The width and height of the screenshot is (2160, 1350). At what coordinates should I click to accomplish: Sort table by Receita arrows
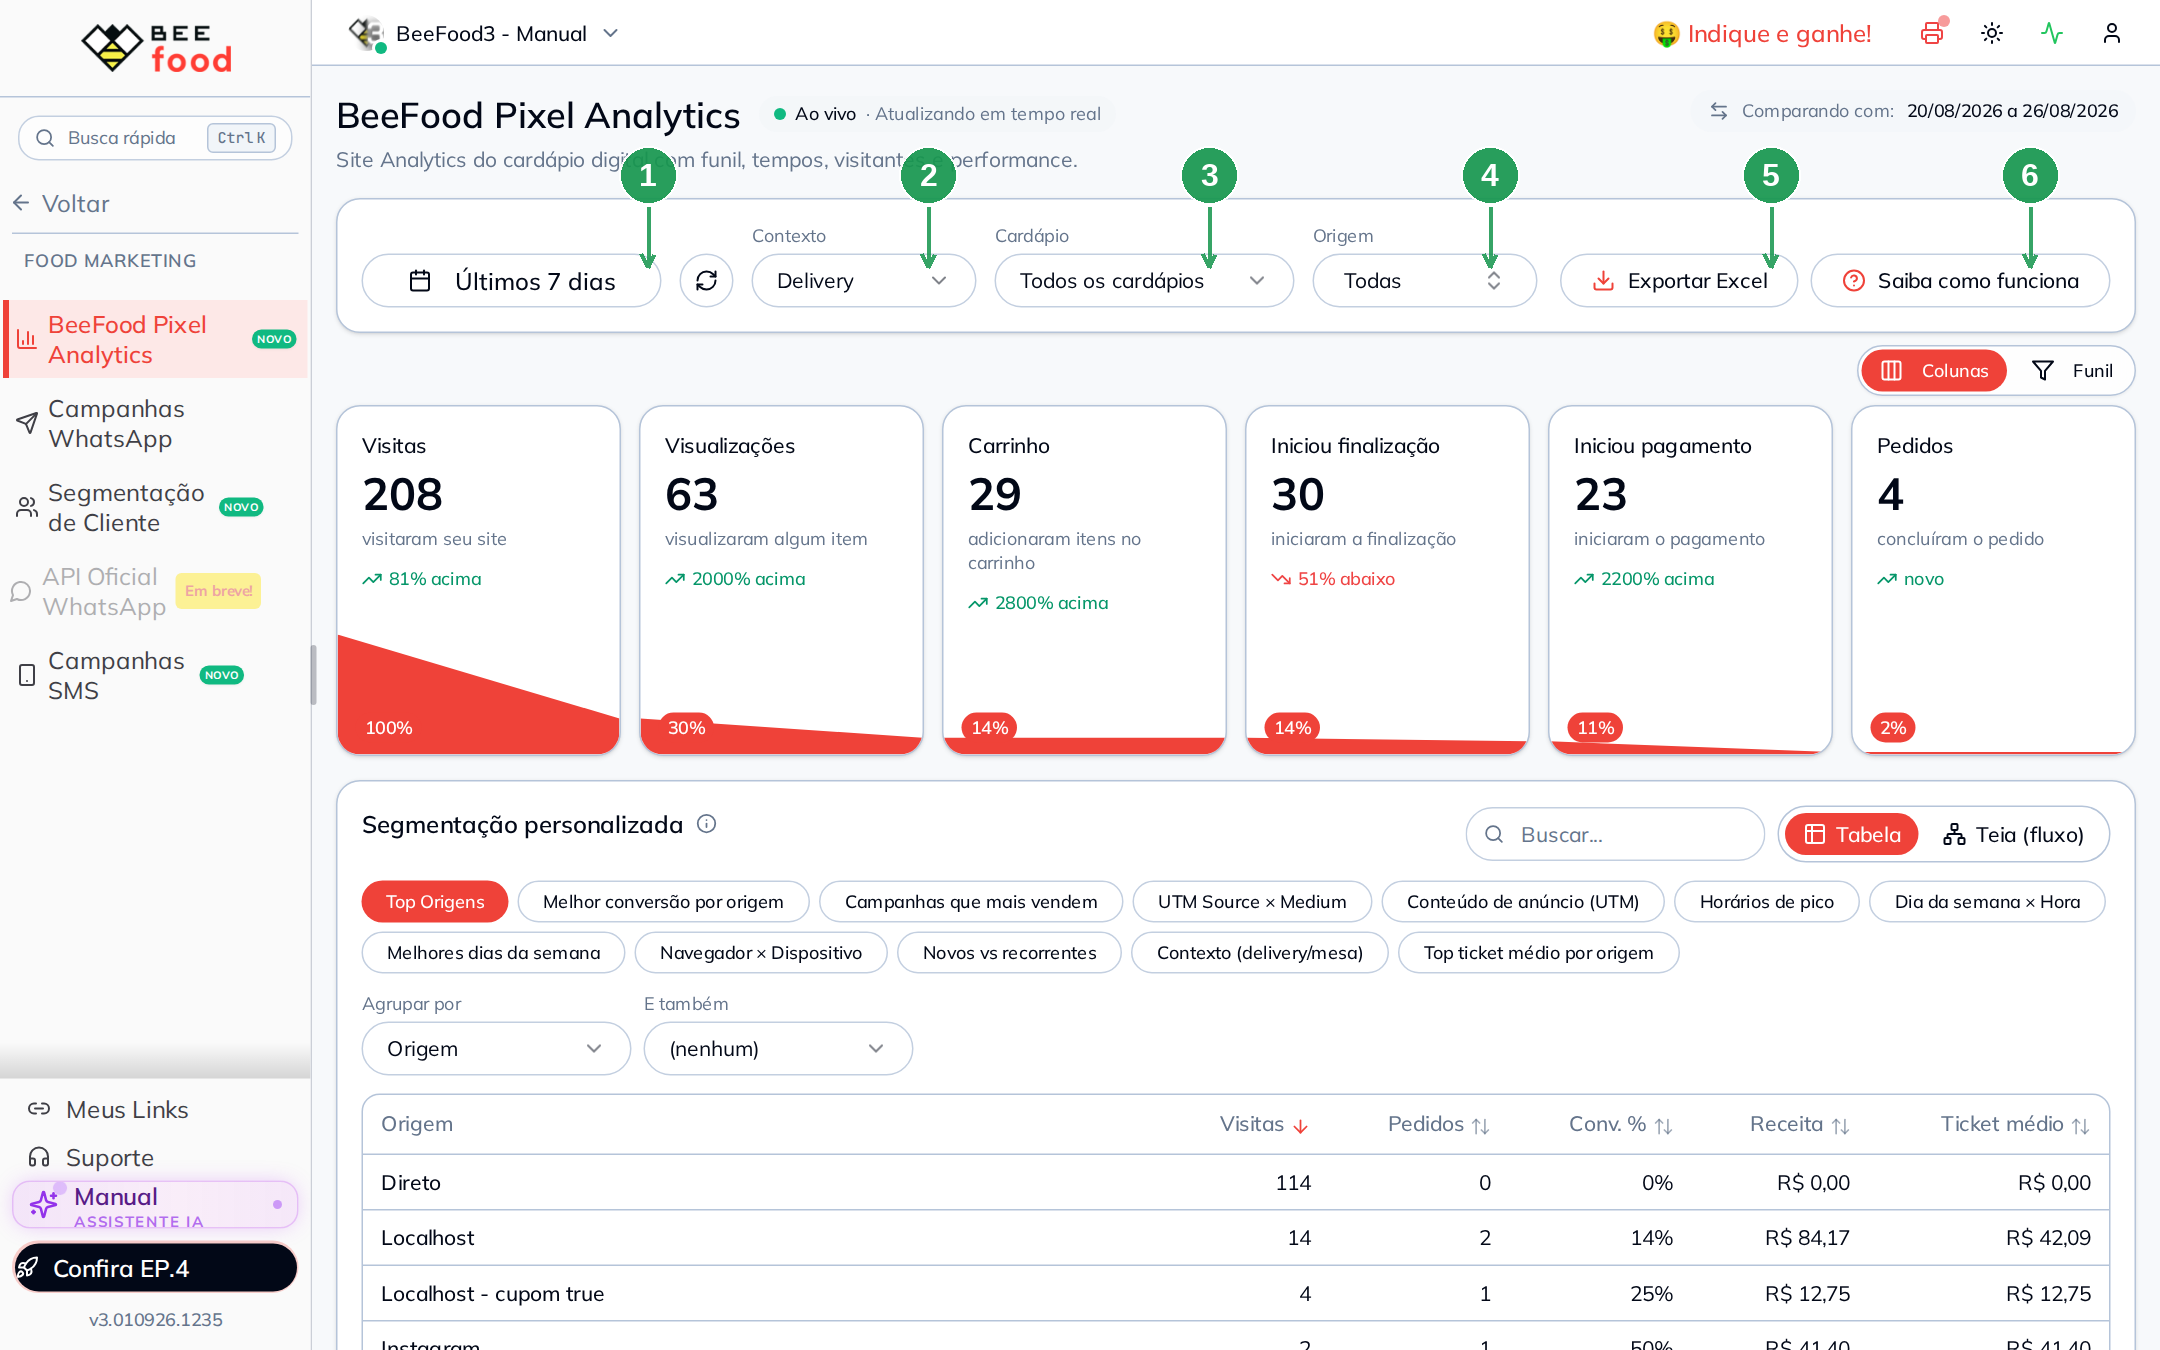1840,1126
